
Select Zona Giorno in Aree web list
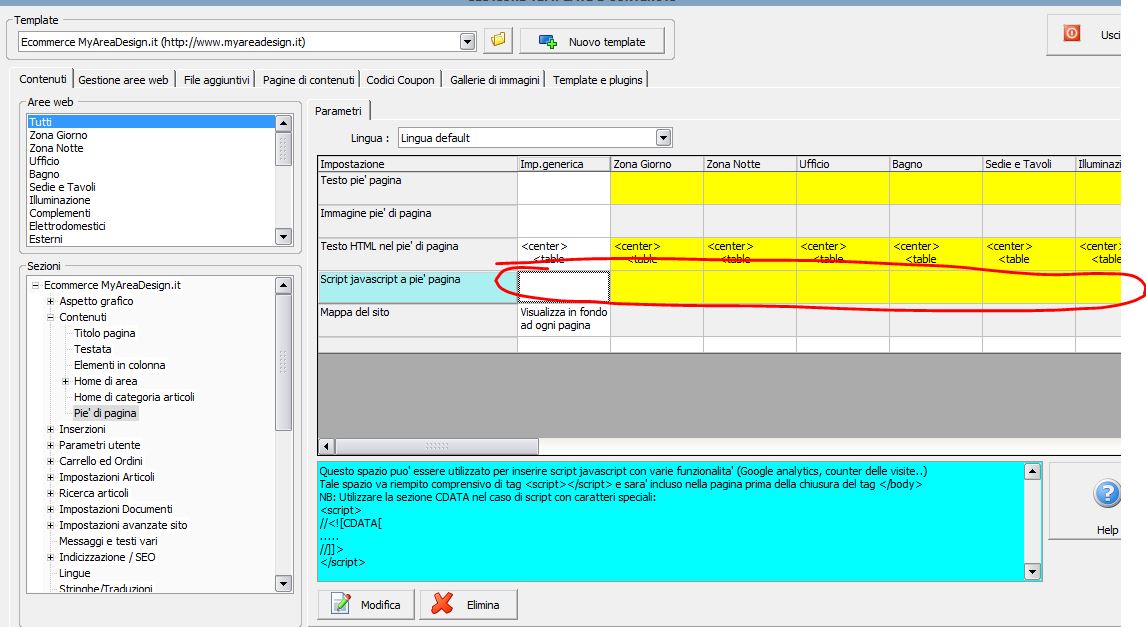pyautogui.click(x=150, y=135)
